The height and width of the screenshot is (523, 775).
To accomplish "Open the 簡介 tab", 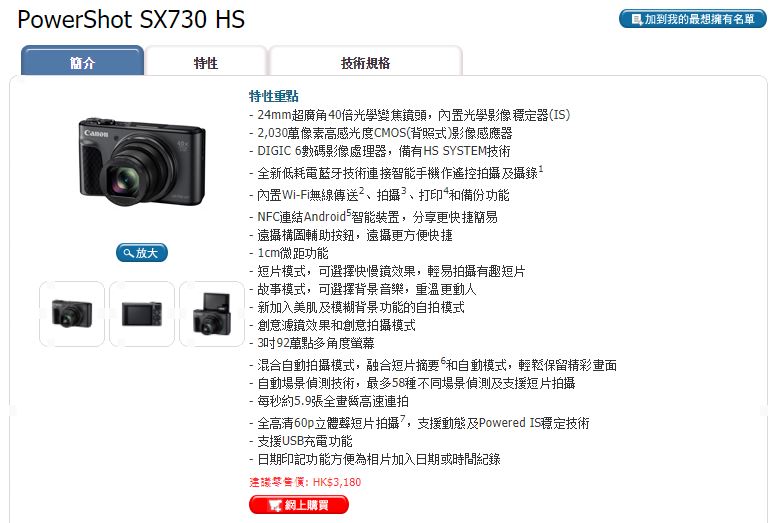I will [x=82, y=61].
